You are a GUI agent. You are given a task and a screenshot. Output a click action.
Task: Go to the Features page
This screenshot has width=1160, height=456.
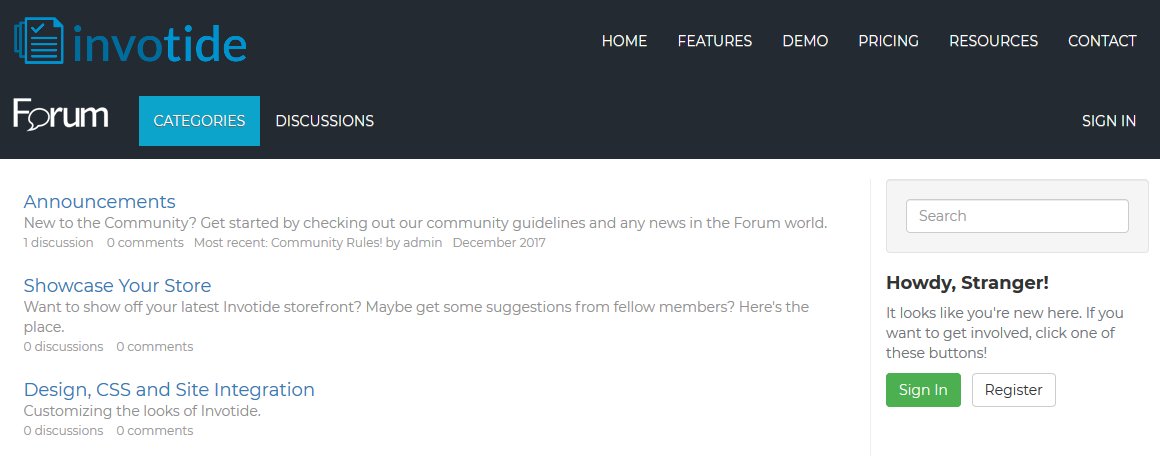tap(714, 41)
